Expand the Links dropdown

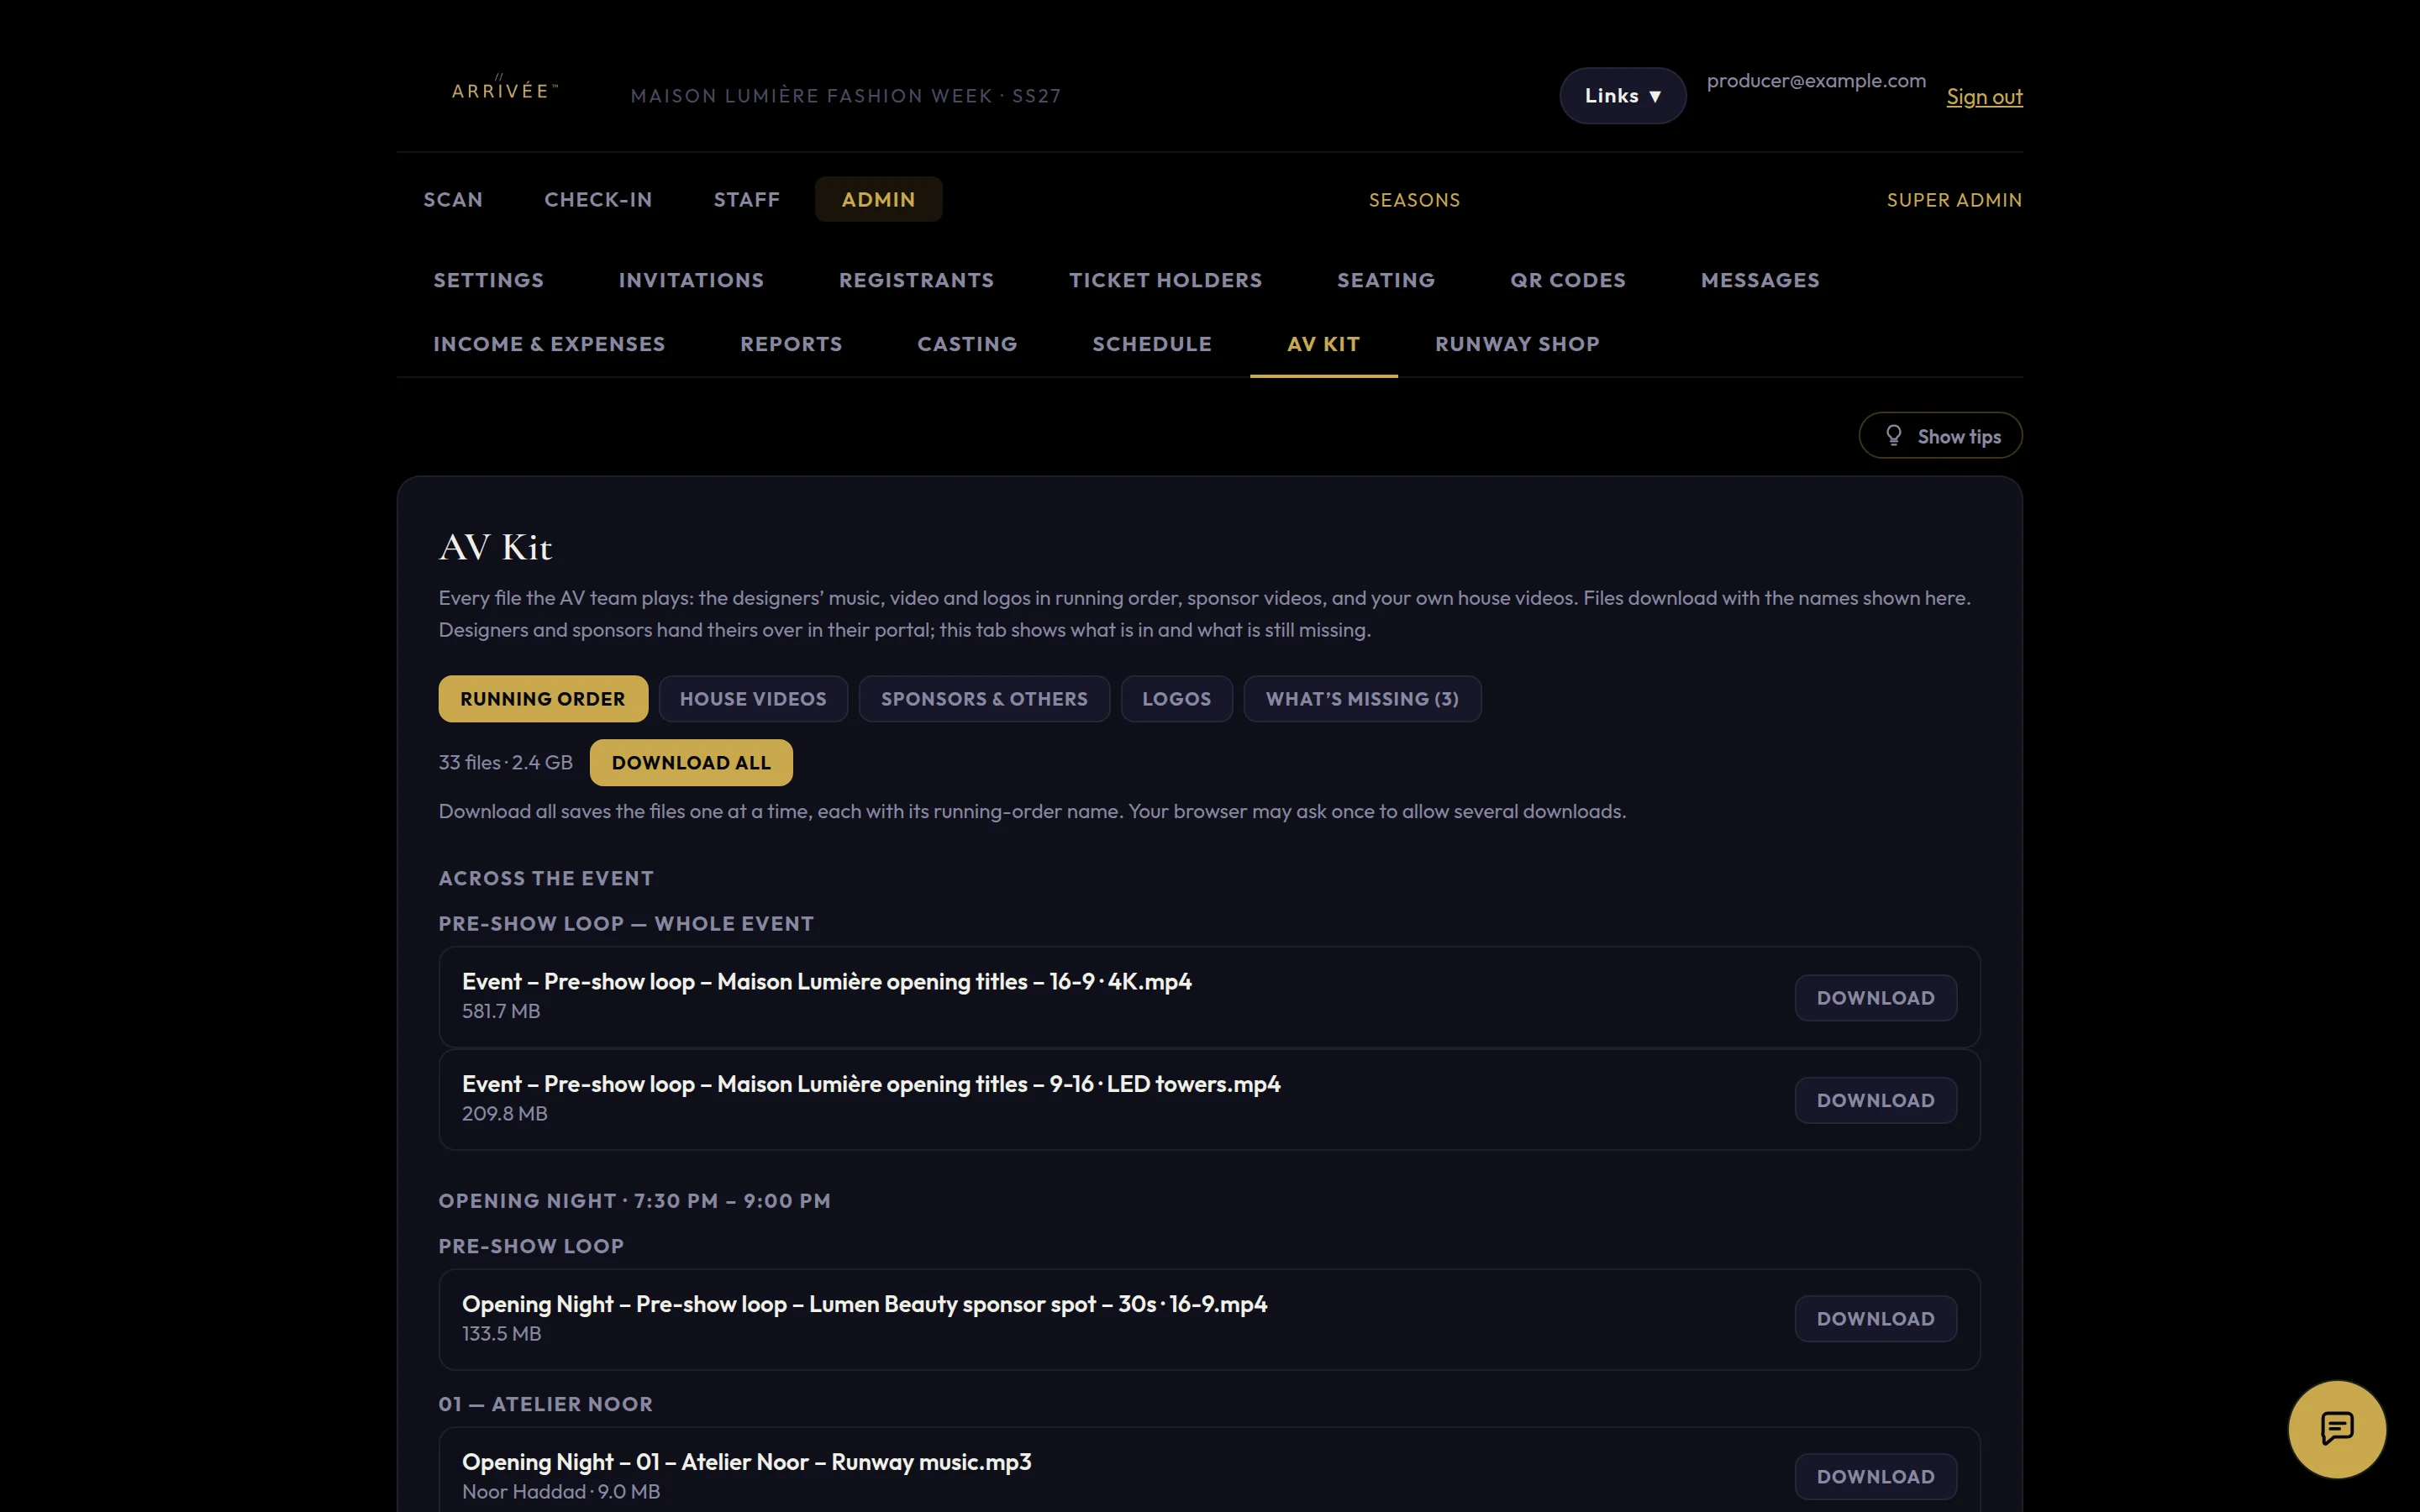[1622, 96]
